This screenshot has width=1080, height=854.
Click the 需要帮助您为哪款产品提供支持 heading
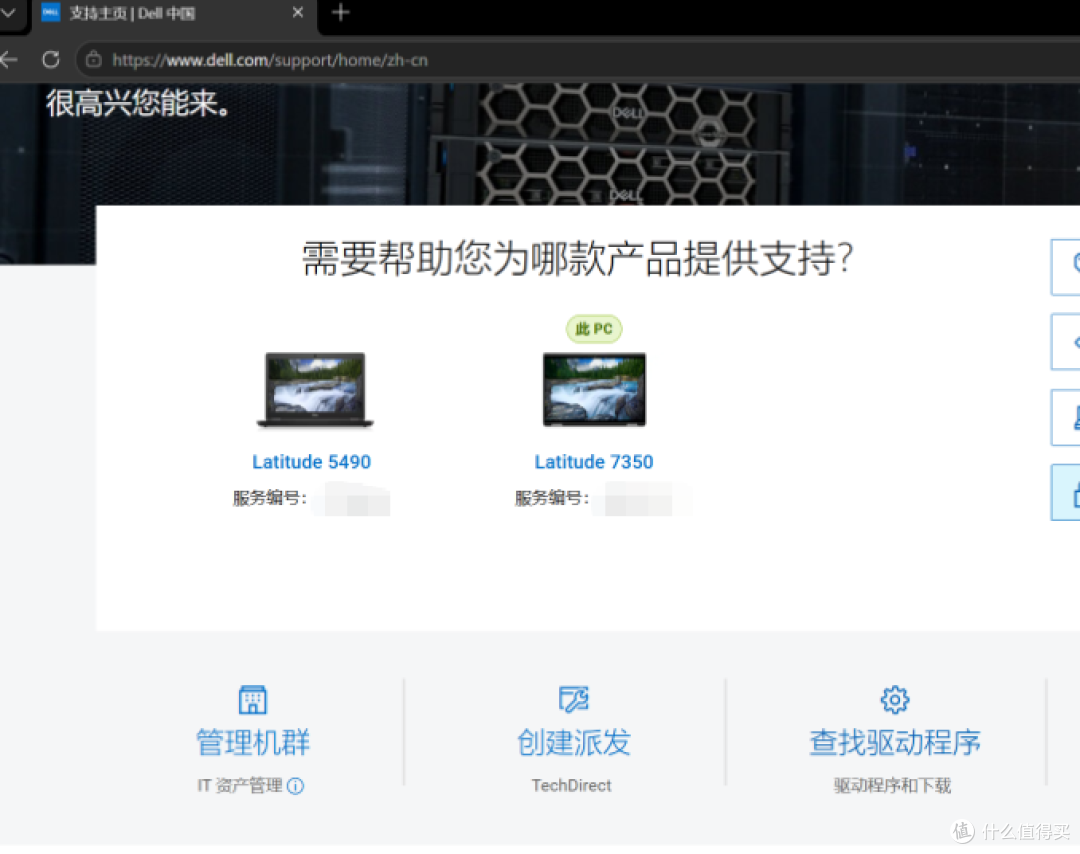pos(577,259)
